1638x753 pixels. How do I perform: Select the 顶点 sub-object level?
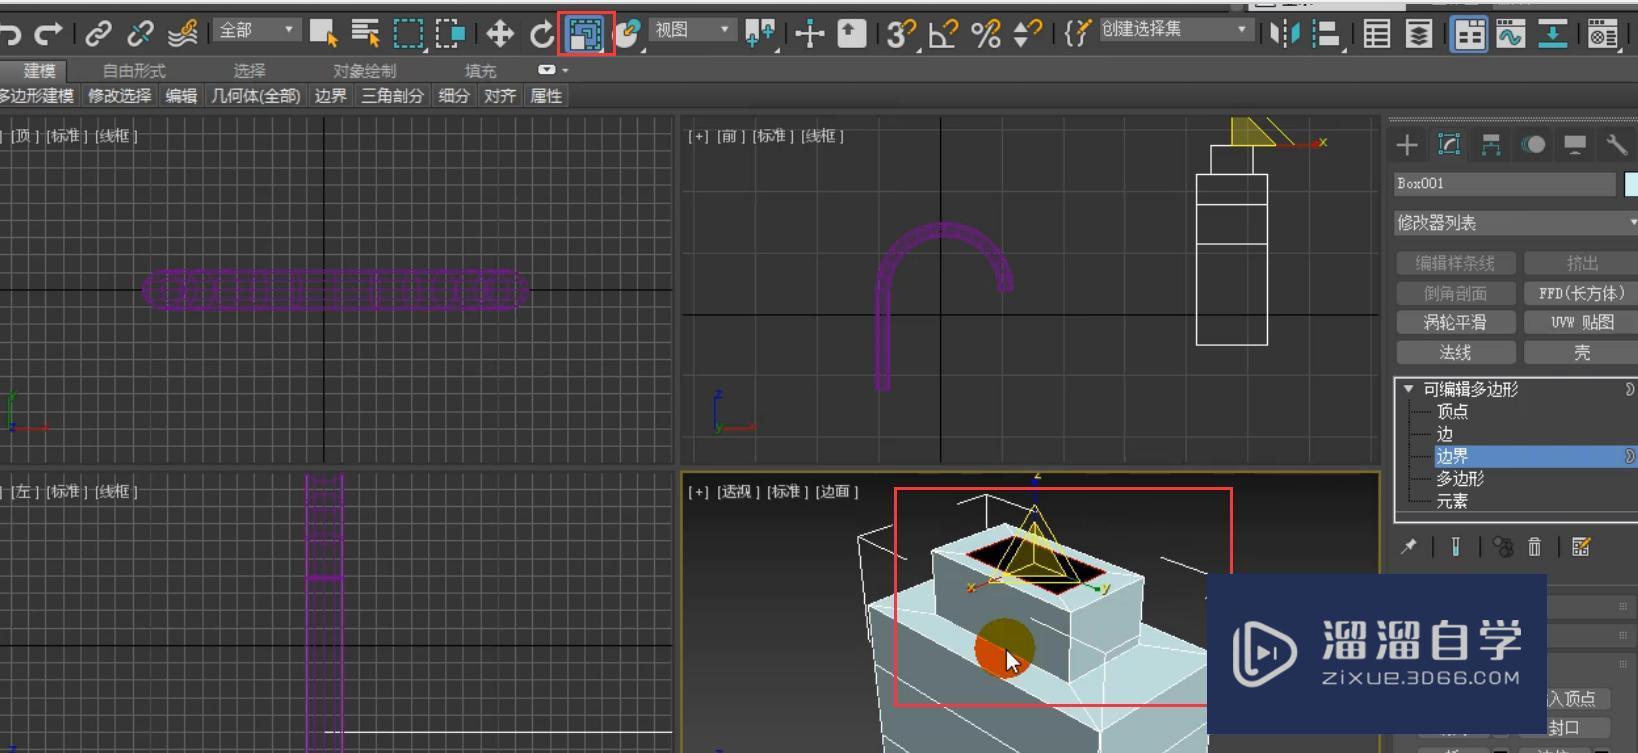1452,412
